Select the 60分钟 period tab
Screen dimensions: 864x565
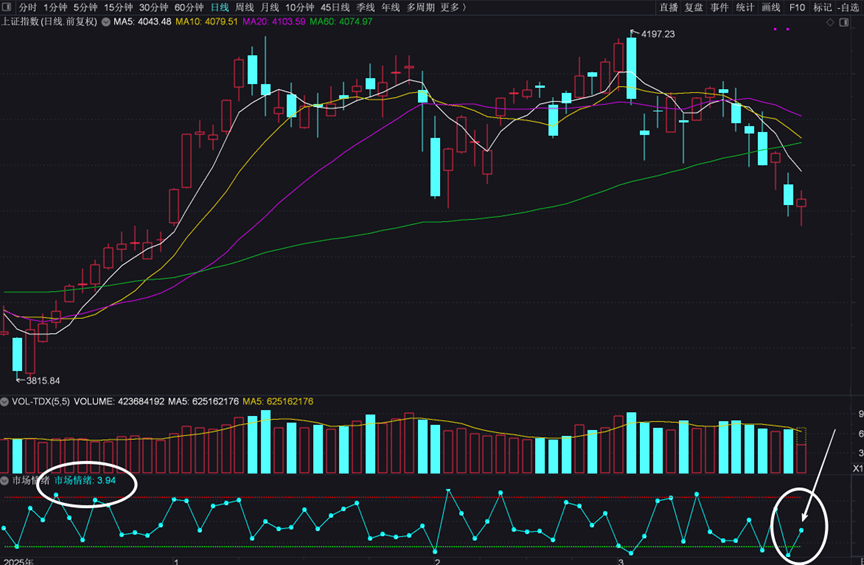188,7
